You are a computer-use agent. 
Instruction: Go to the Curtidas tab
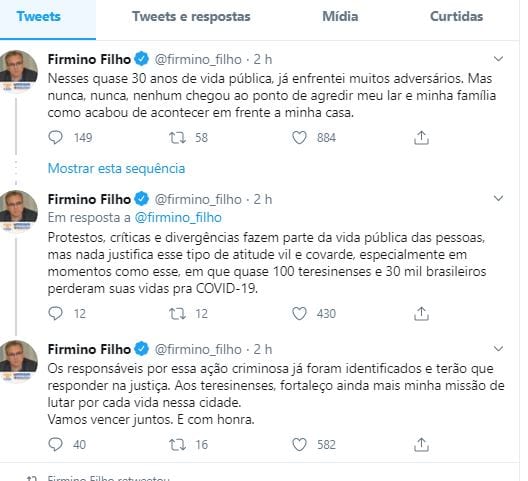pyautogui.click(x=456, y=16)
